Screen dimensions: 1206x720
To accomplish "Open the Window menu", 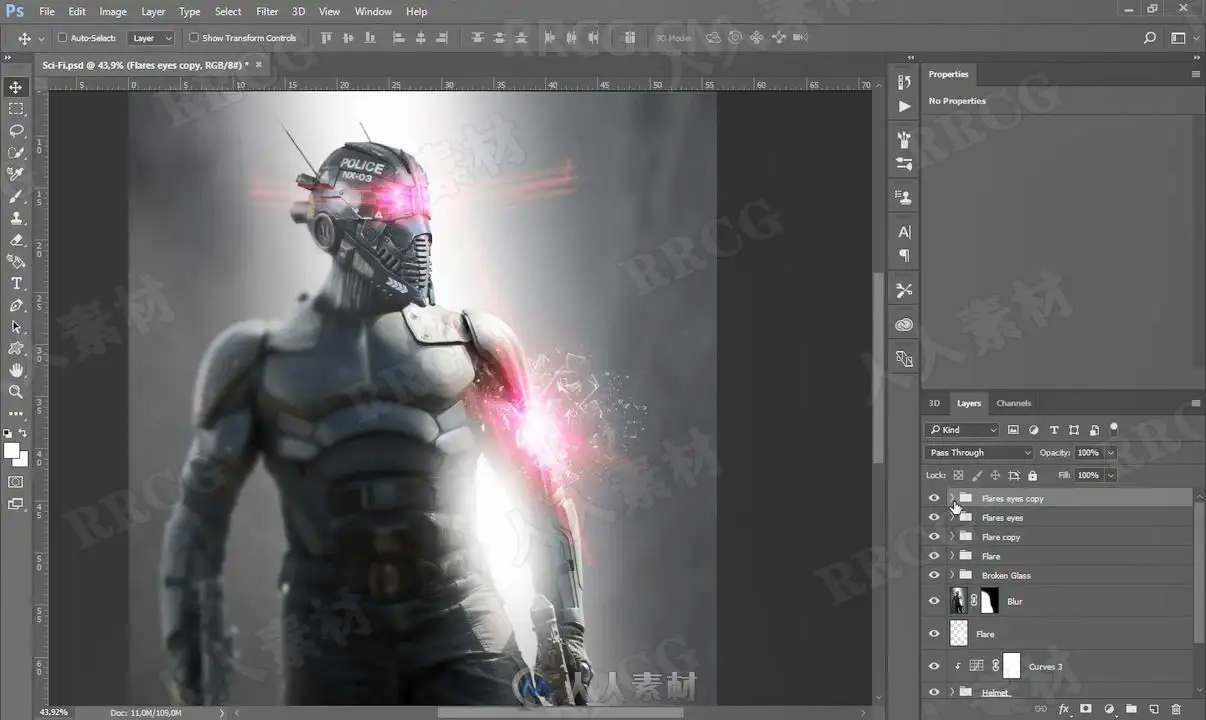I will [373, 11].
